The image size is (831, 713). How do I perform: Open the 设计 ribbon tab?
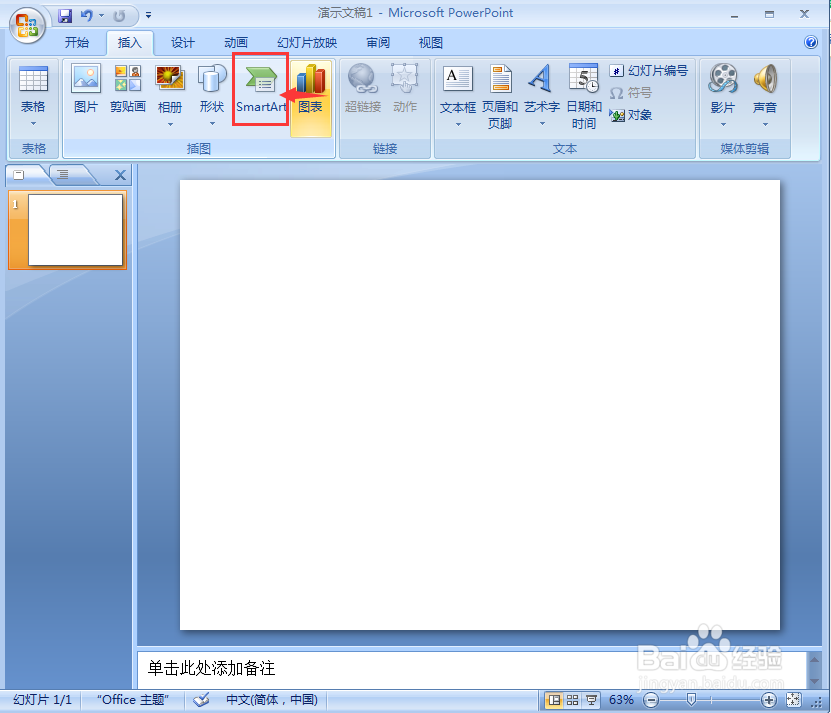[x=183, y=42]
